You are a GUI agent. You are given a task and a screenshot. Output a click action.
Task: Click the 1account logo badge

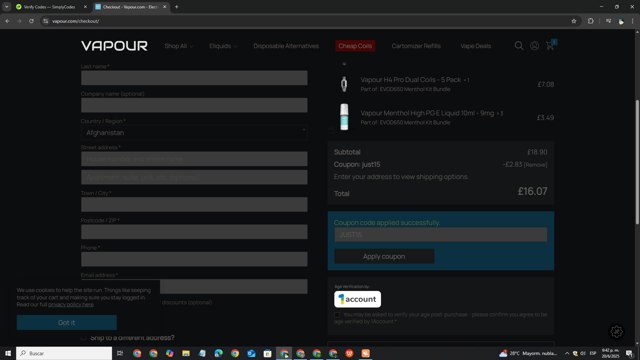[x=358, y=299]
